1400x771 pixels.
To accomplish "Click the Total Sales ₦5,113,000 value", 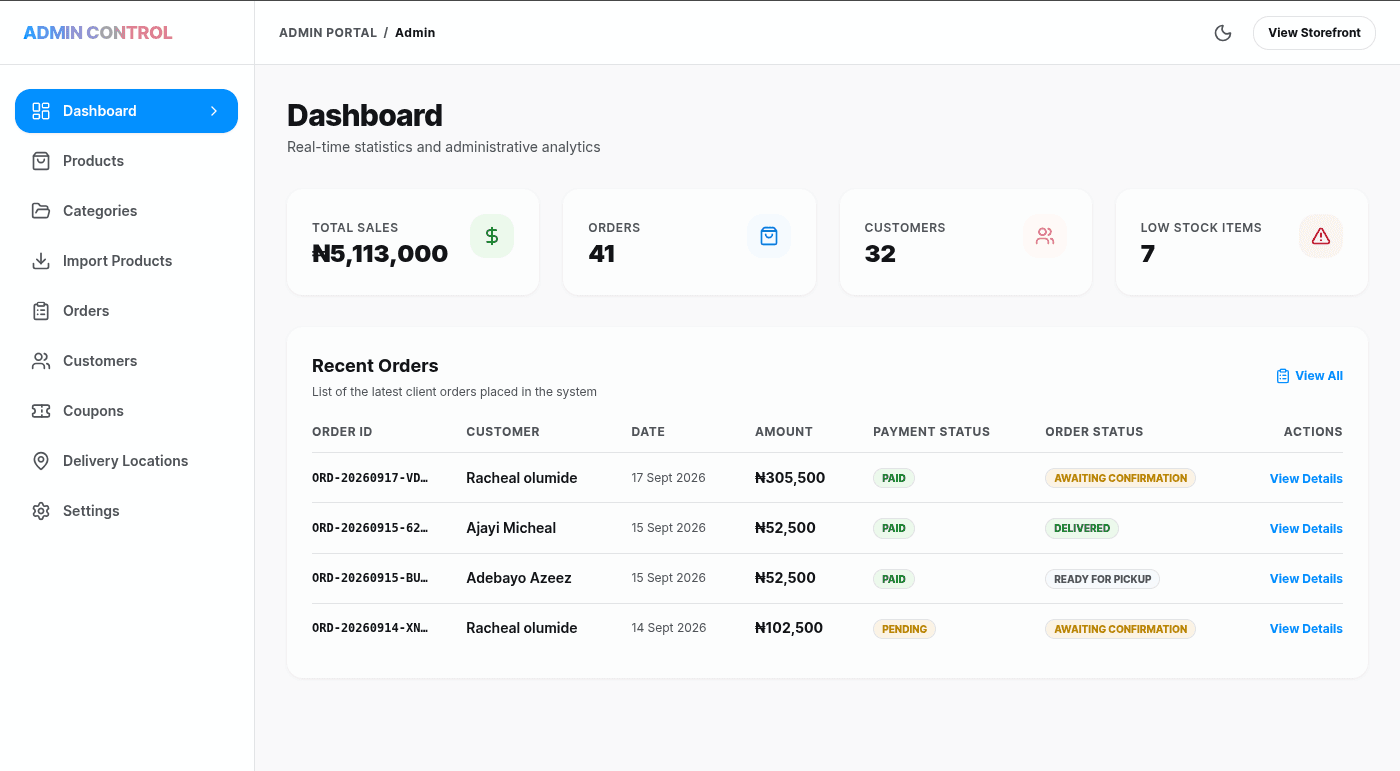I will pos(380,254).
